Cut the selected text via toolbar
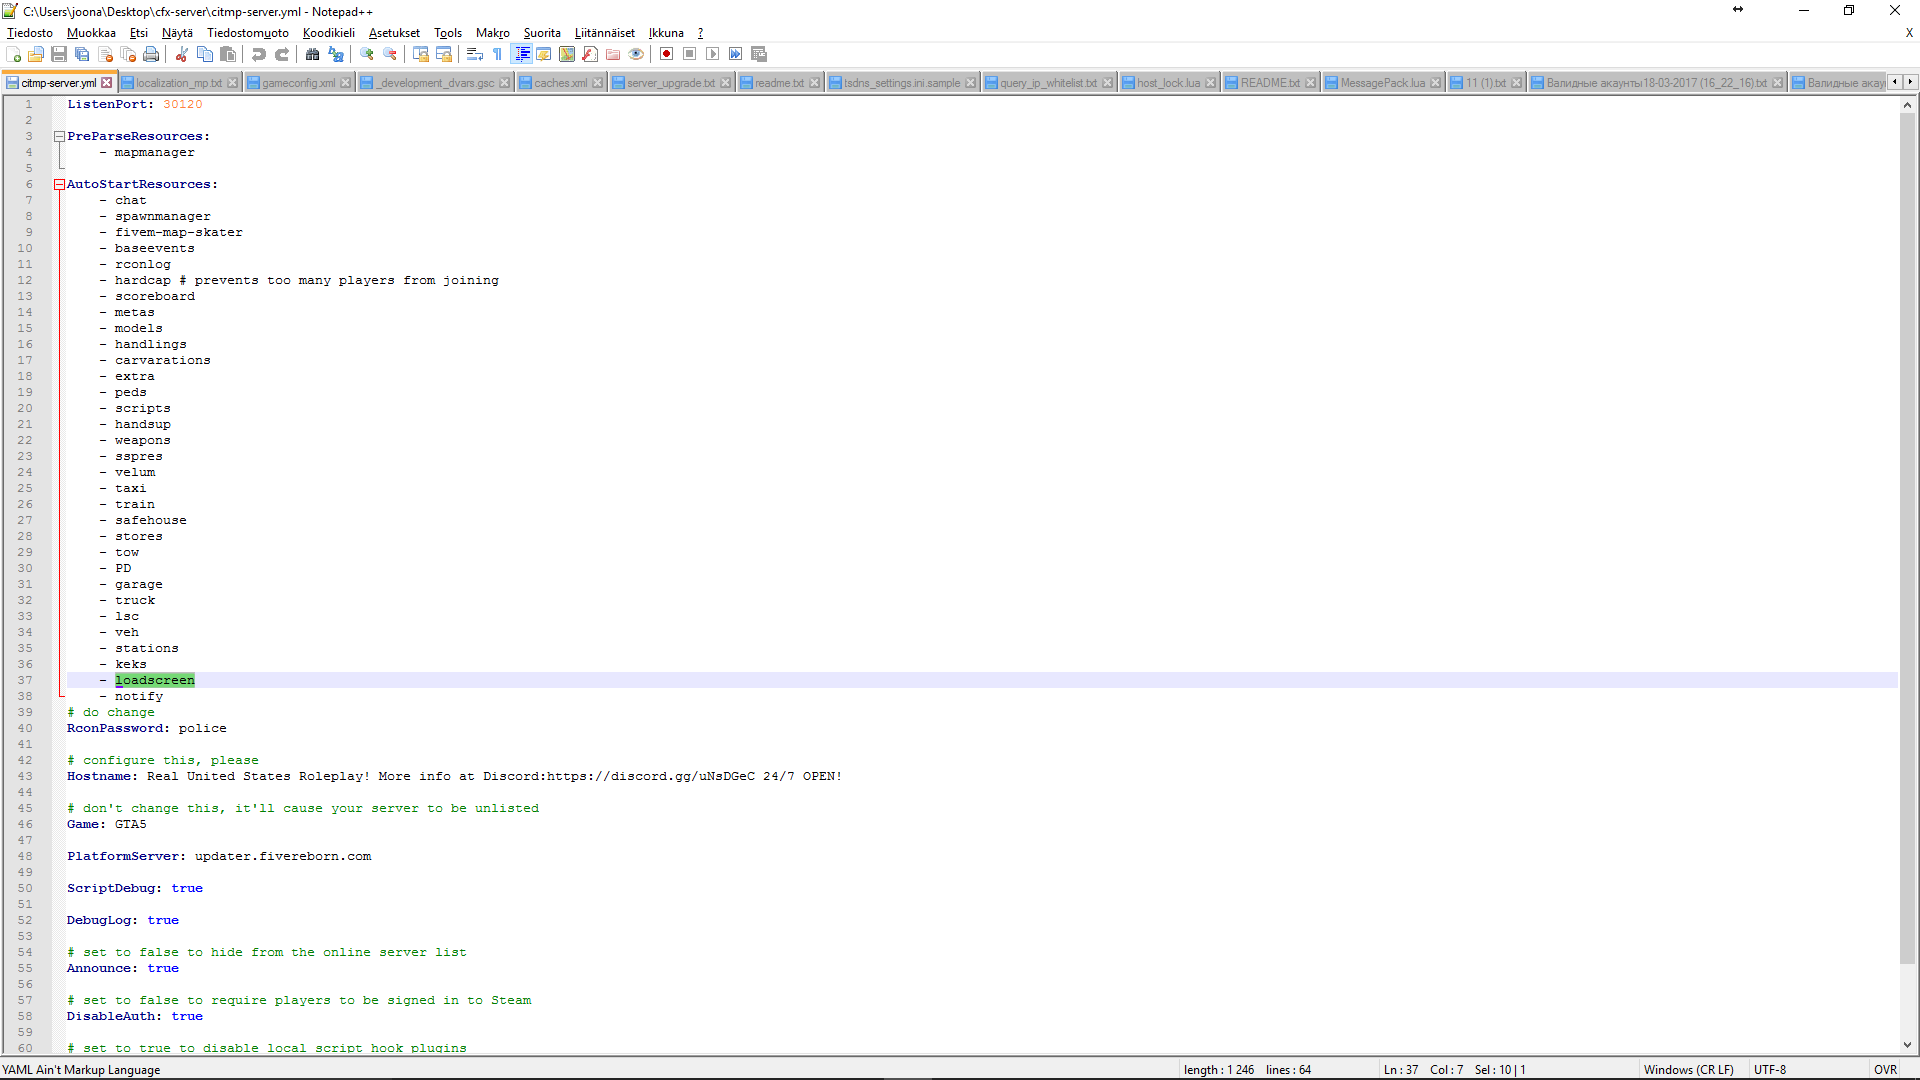The image size is (1920, 1080). 181,54
